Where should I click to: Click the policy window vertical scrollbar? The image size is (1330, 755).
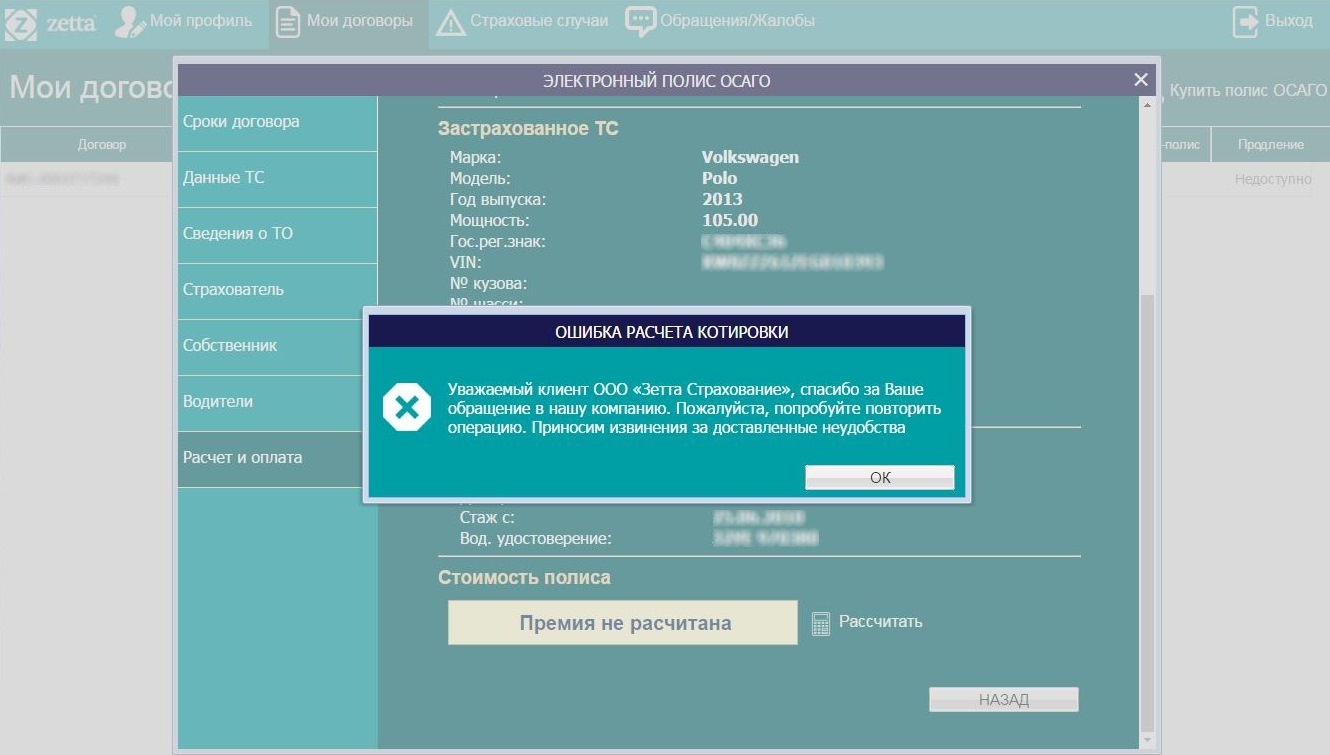coord(1147,422)
